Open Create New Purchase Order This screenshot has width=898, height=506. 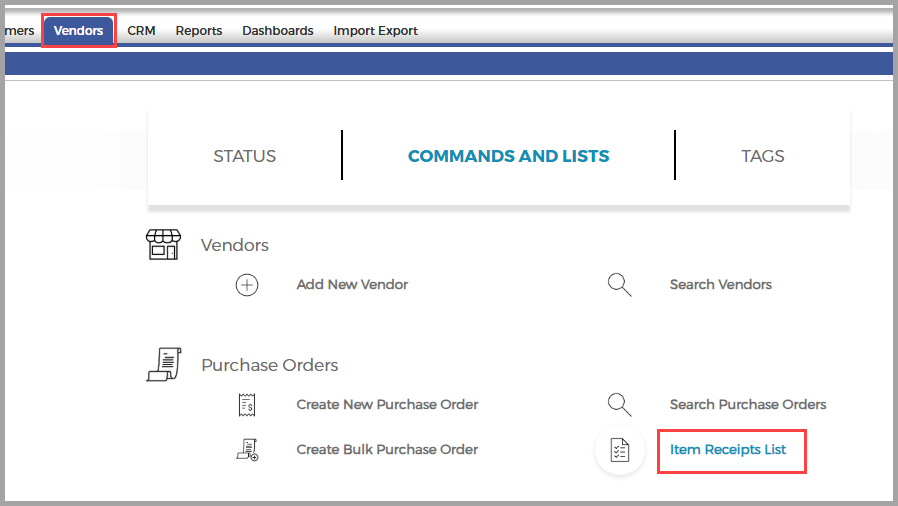[x=387, y=405]
